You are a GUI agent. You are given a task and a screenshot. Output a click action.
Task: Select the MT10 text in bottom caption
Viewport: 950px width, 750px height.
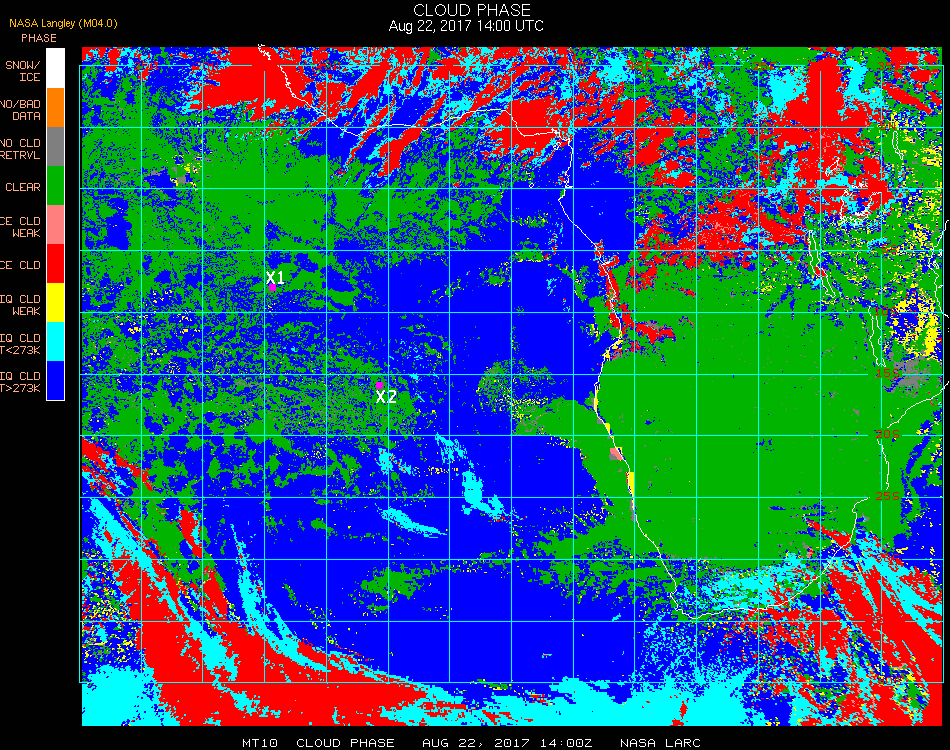[260, 743]
